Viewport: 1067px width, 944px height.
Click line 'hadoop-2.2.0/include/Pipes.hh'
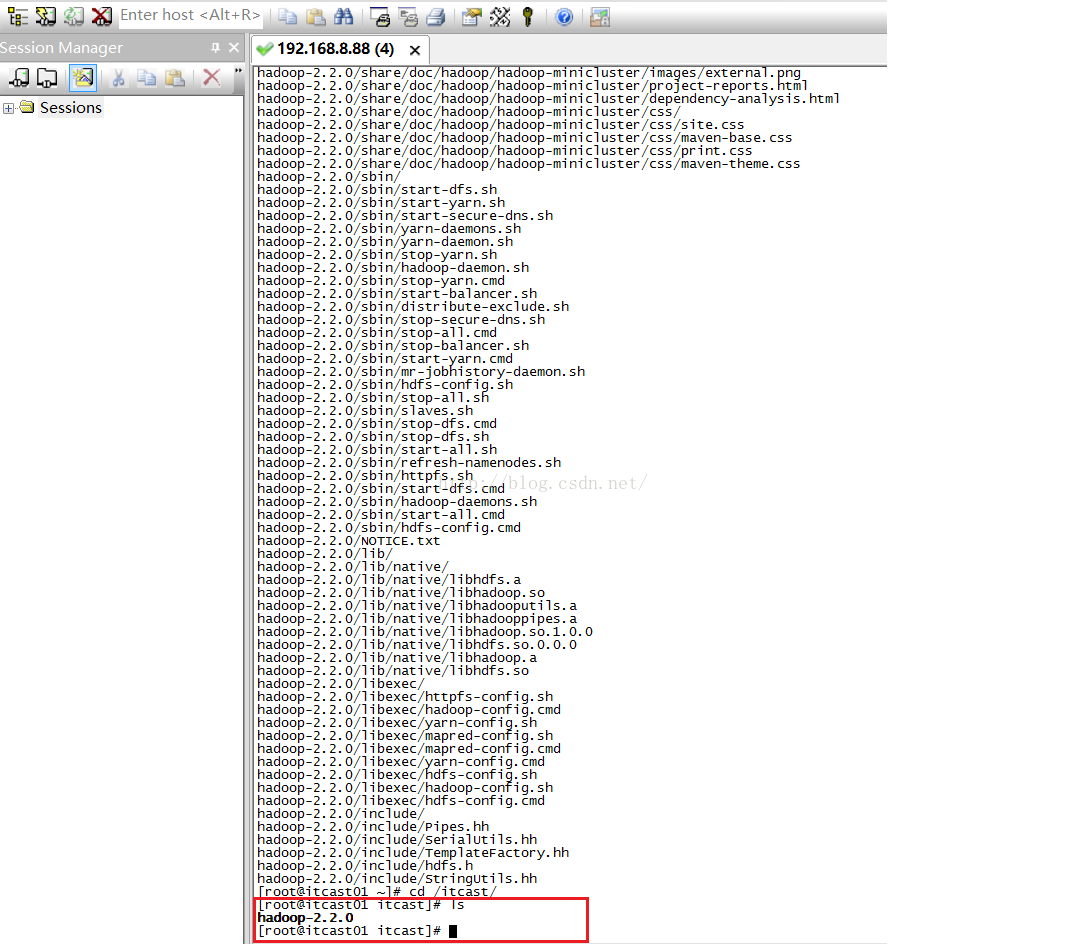tap(373, 826)
